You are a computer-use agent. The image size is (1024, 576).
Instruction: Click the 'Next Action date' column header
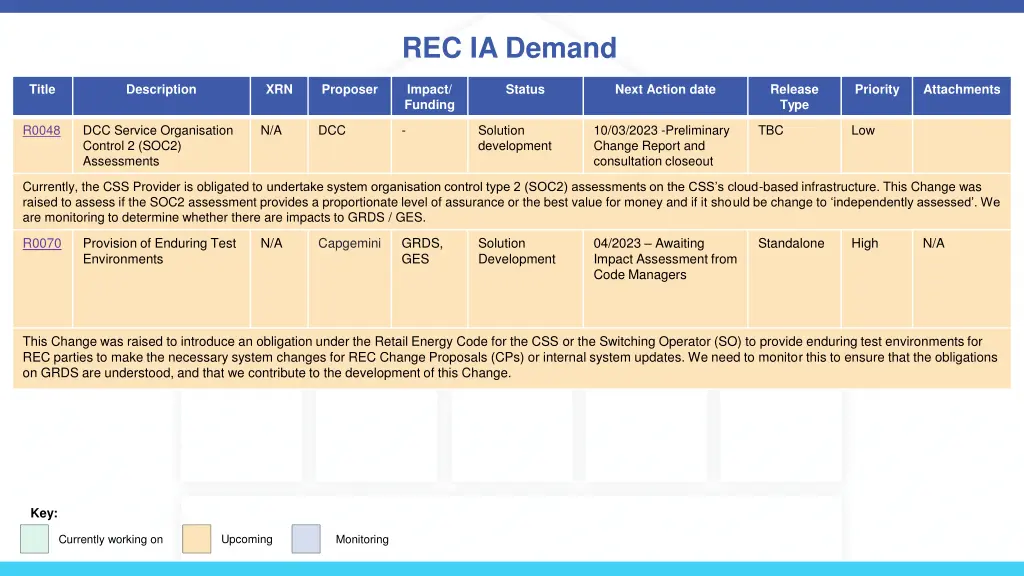[665, 96]
